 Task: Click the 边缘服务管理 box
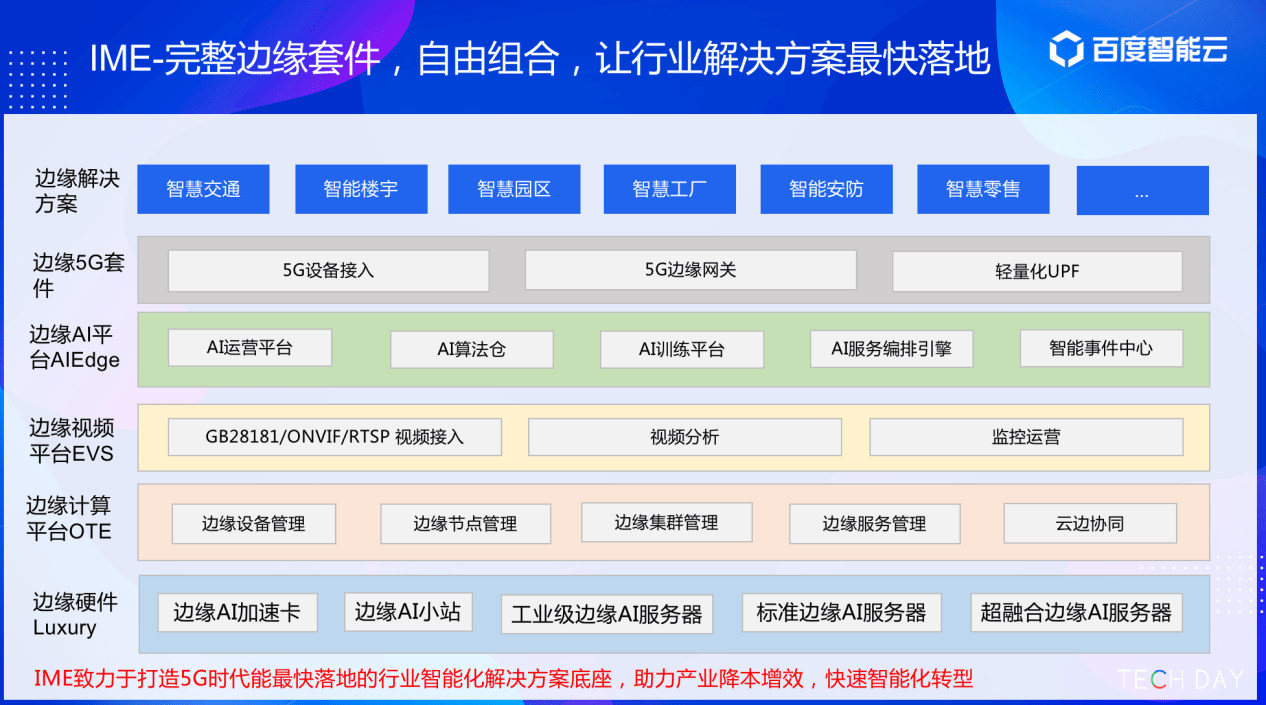point(875,524)
